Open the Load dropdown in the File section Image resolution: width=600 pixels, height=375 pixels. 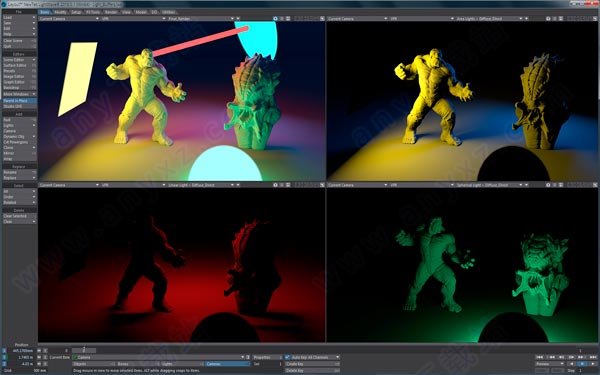pyautogui.click(x=20, y=18)
